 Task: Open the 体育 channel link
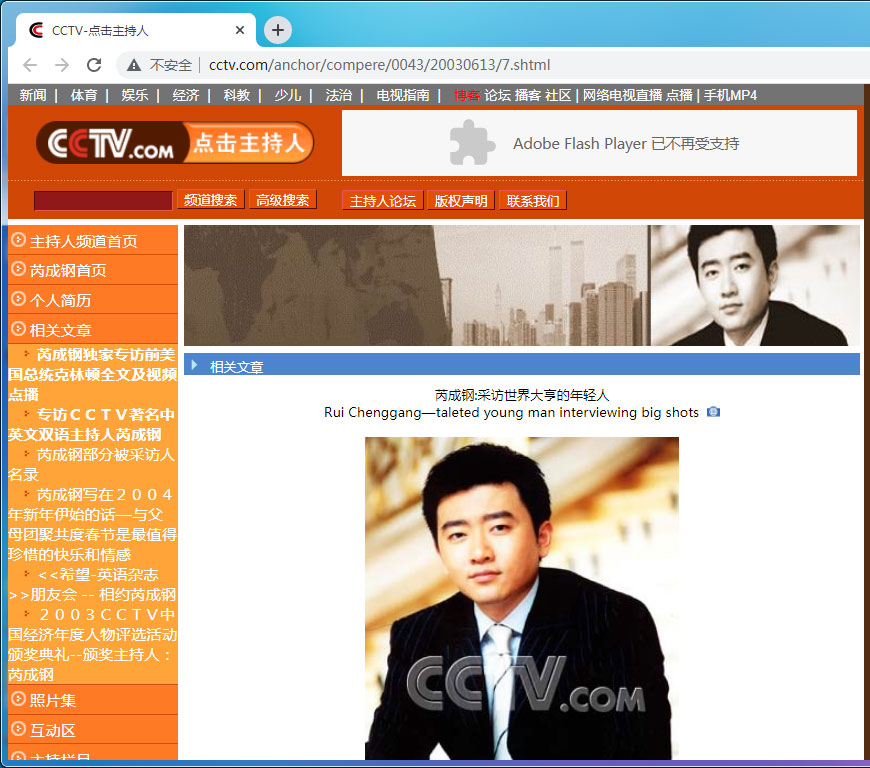84,95
